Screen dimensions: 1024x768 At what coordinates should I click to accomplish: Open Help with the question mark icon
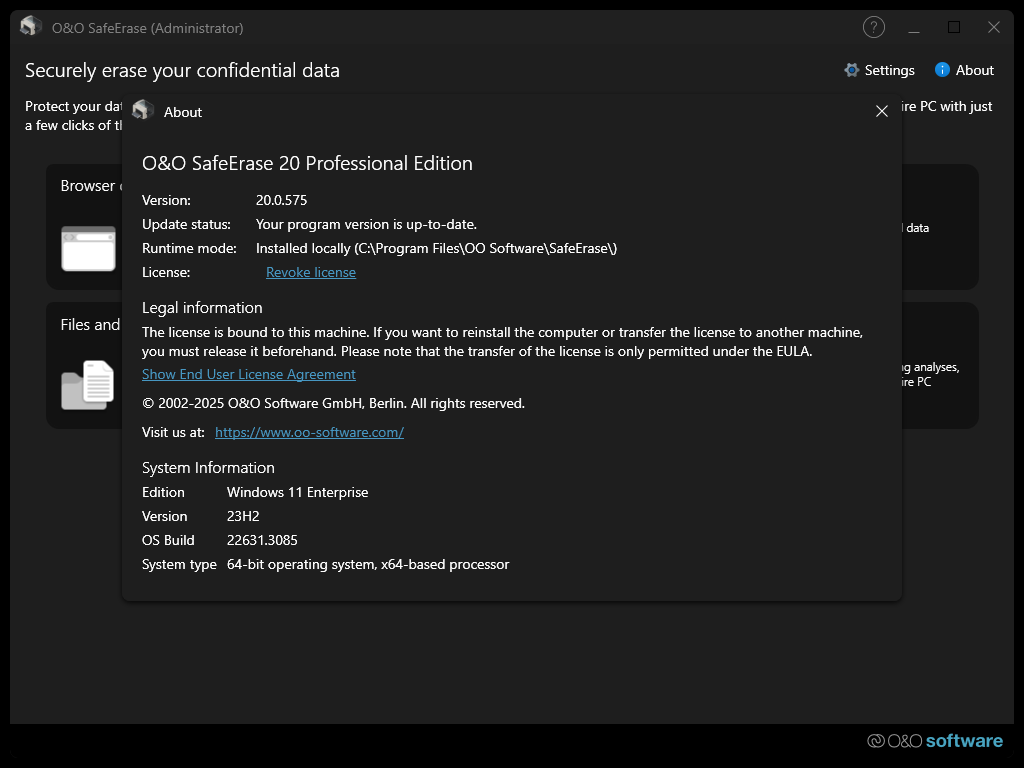874,27
